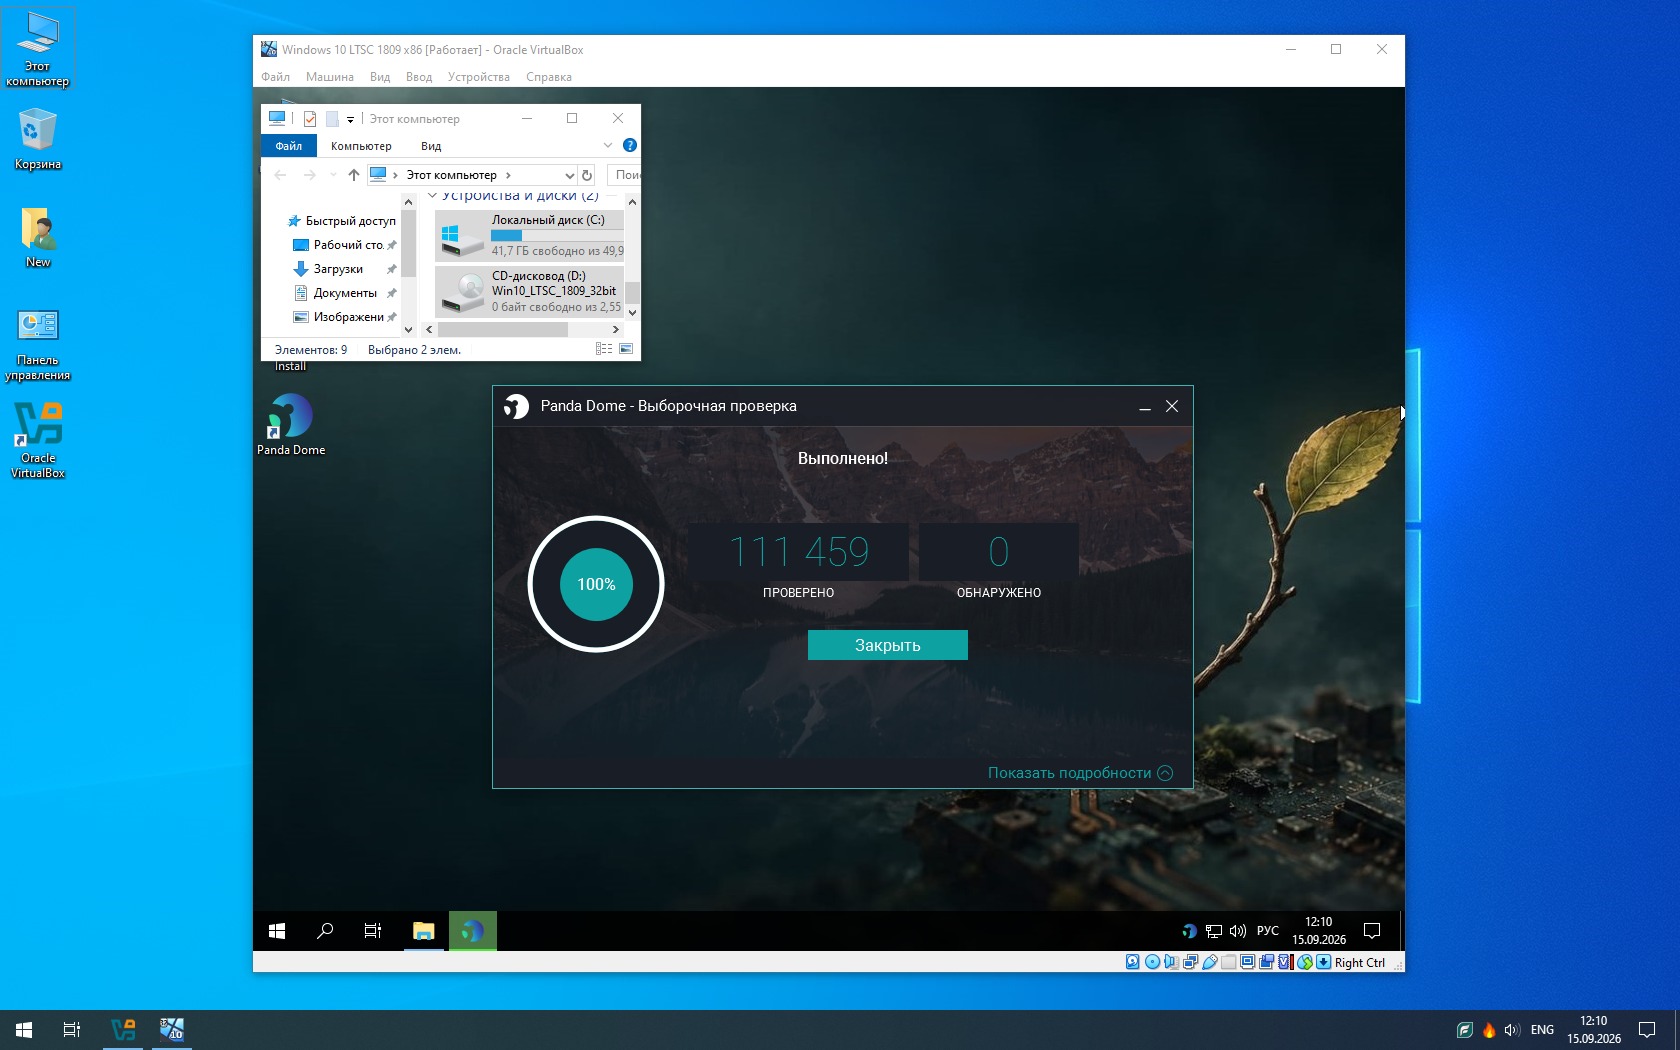Open File Explorer from the guest taskbar
This screenshot has width=1680, height=1050.
pyautogui.click(x=424, y=931)
